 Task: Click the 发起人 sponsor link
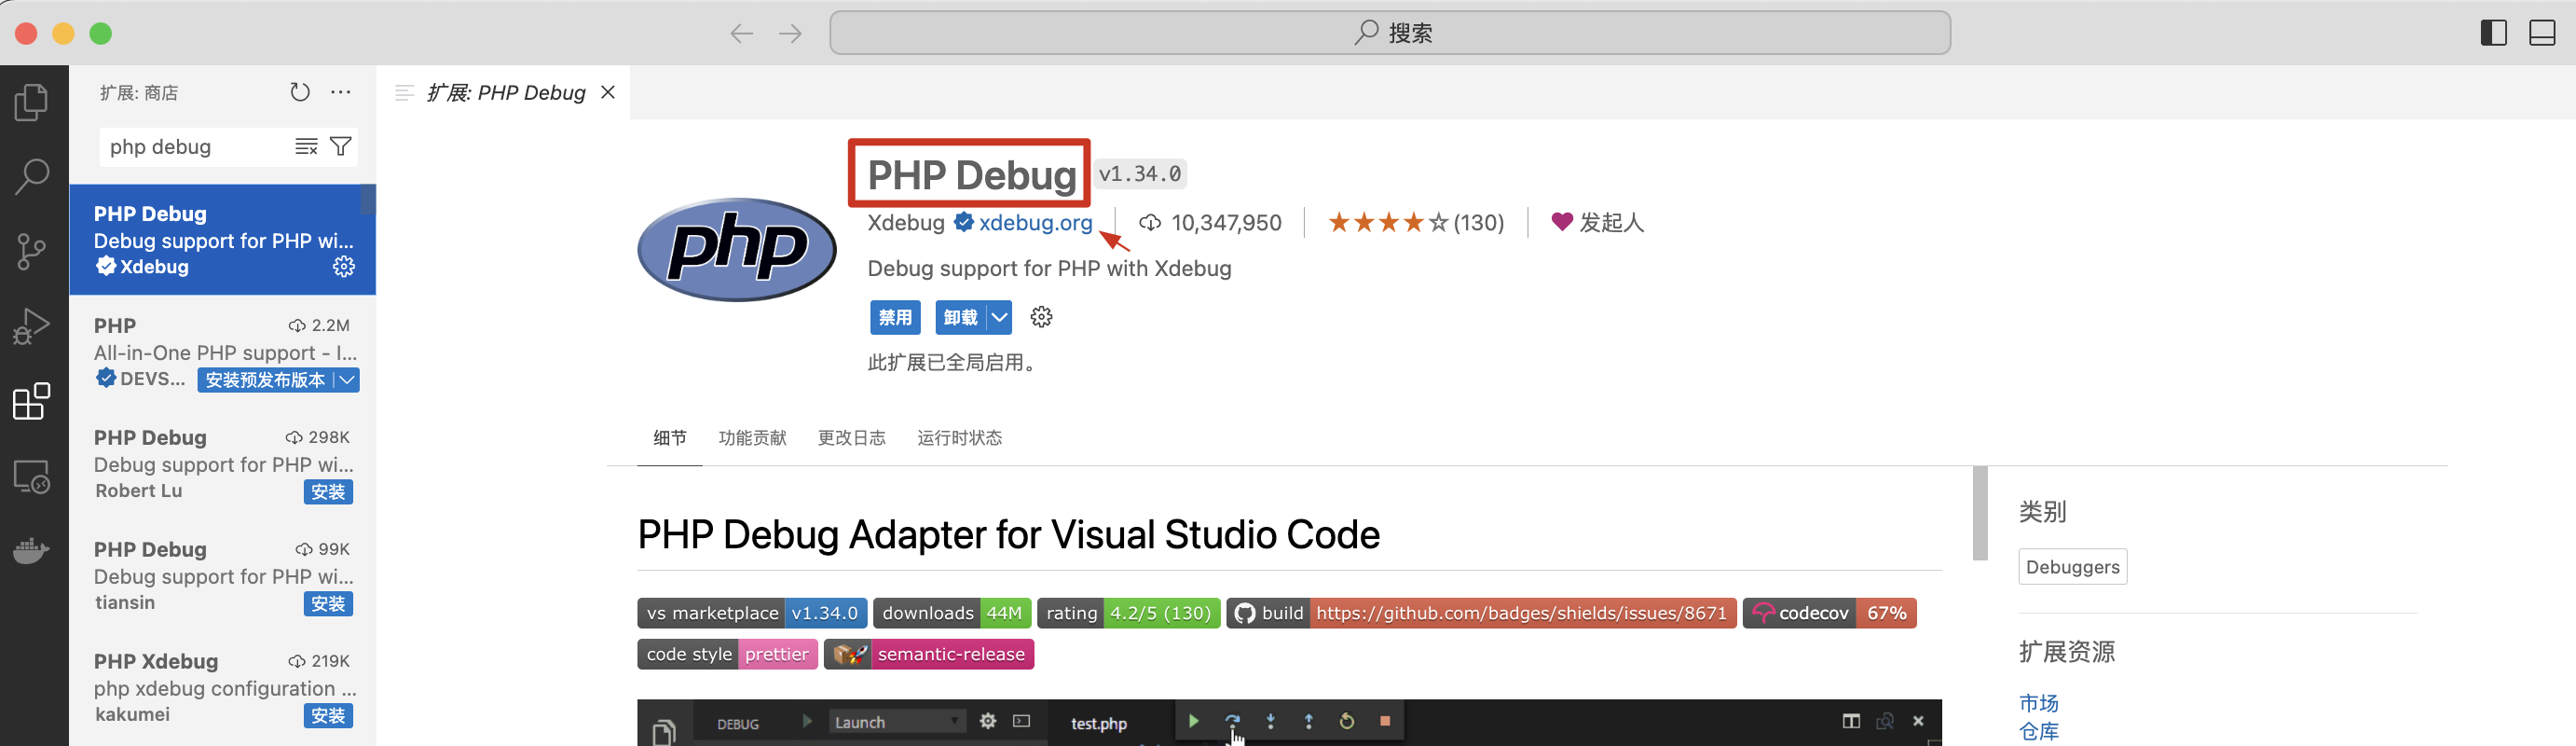click(x=1611, y=222)
